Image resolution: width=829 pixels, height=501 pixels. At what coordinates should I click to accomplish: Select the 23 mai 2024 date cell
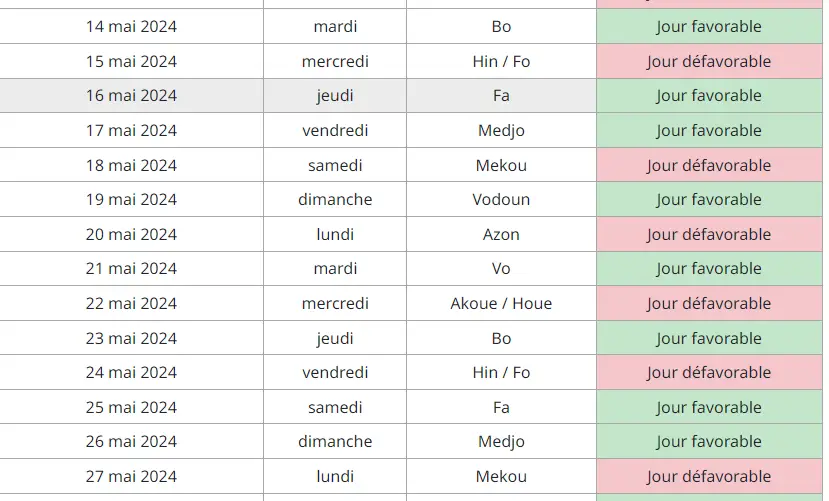[131, 339]
